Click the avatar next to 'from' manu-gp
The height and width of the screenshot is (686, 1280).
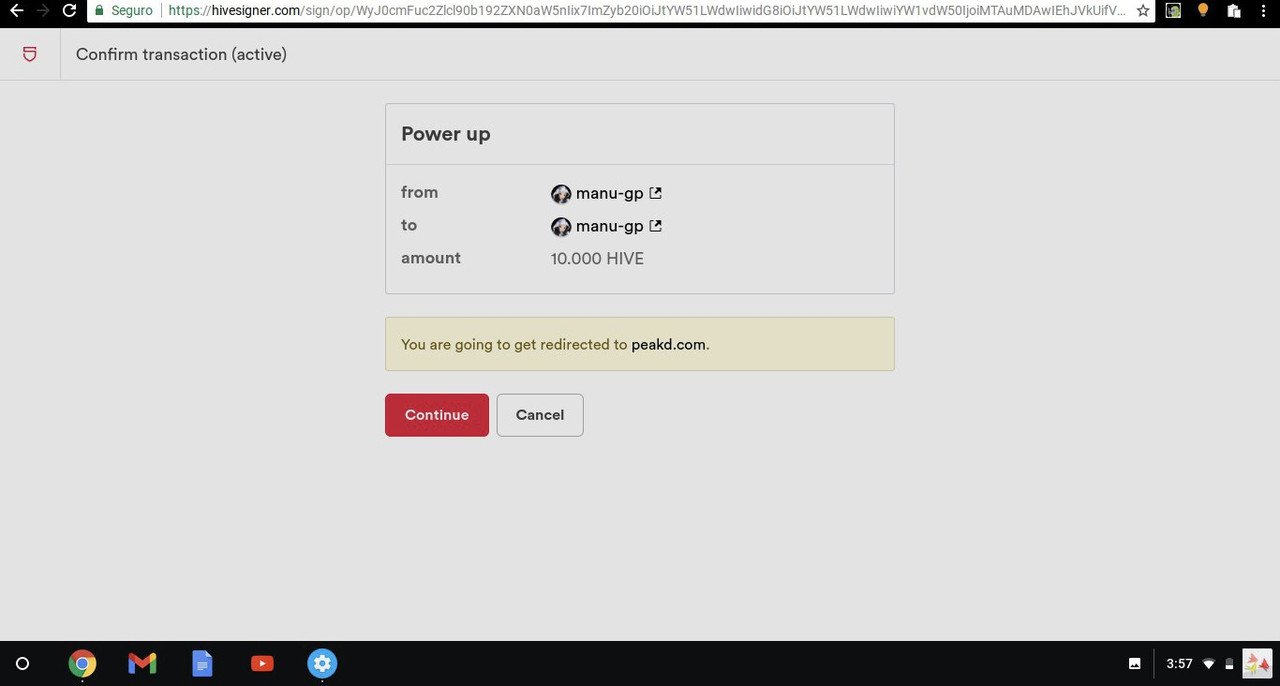pos(561,194)
